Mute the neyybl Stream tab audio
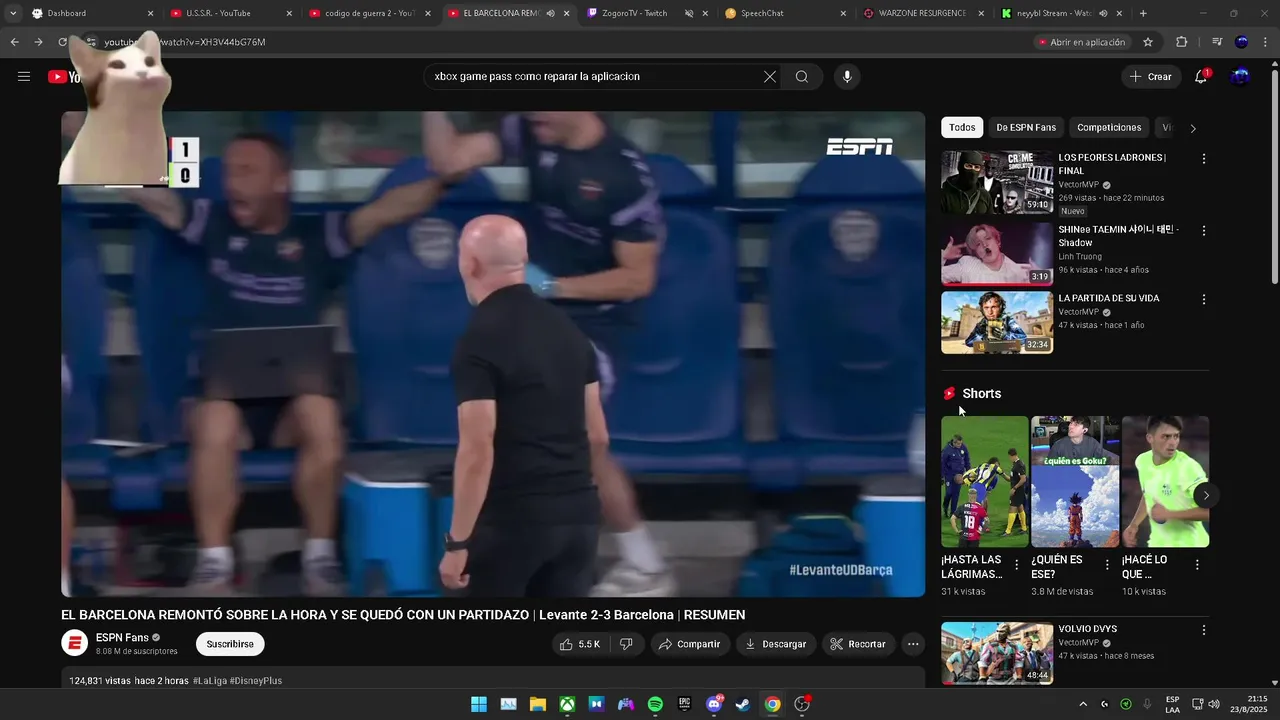This screenshot has width=1280, height=720. 1104,14
